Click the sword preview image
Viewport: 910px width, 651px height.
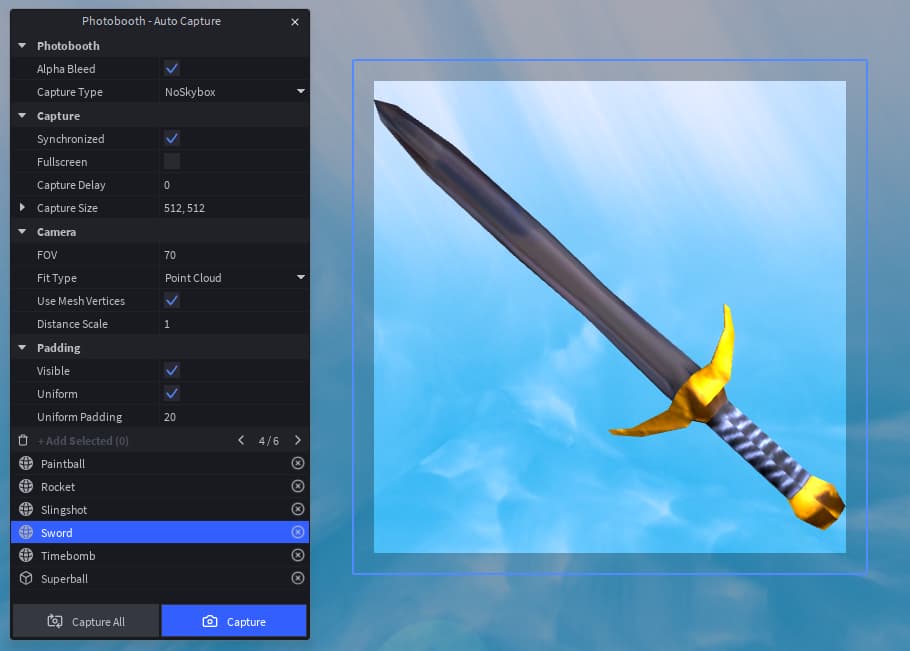point(609,317)
